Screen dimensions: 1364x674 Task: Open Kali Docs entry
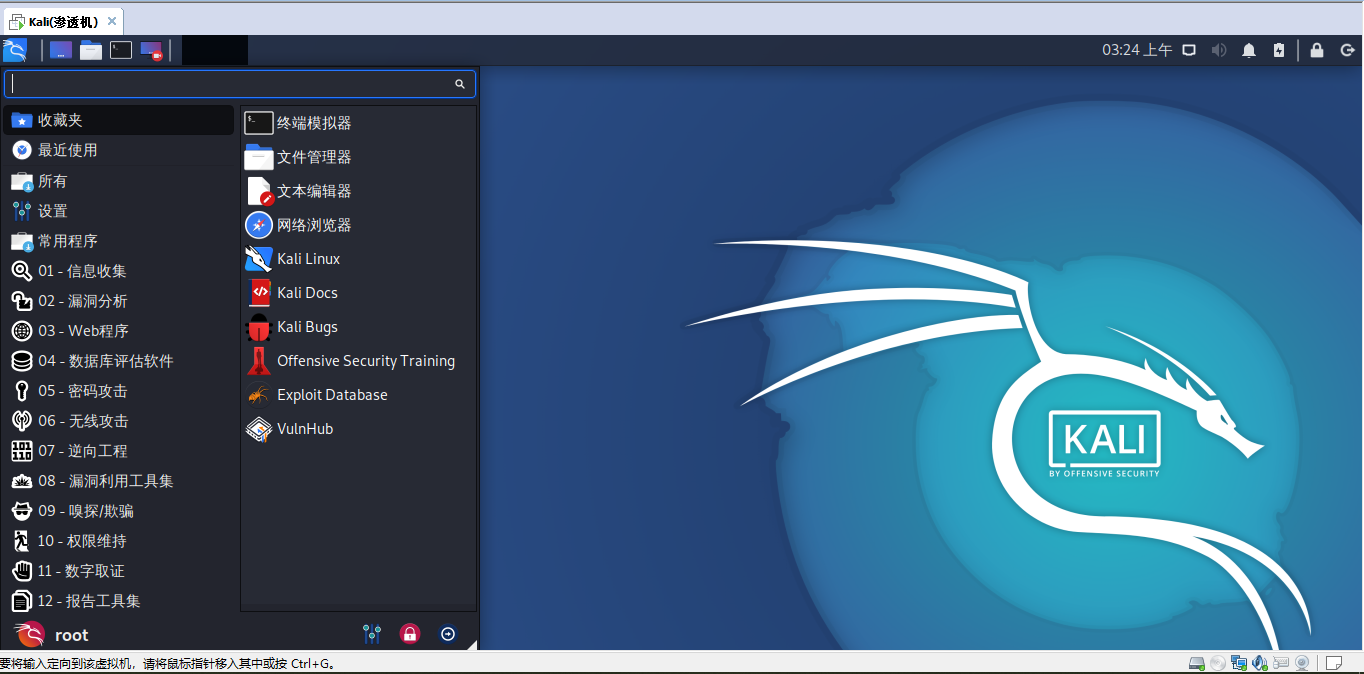coord(358,293)
